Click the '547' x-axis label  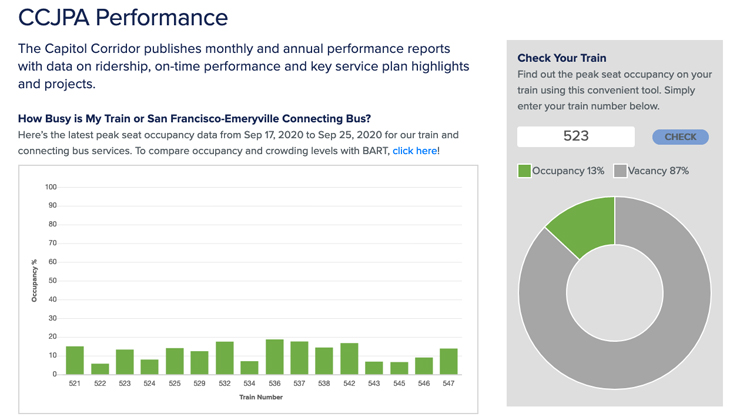448,383
